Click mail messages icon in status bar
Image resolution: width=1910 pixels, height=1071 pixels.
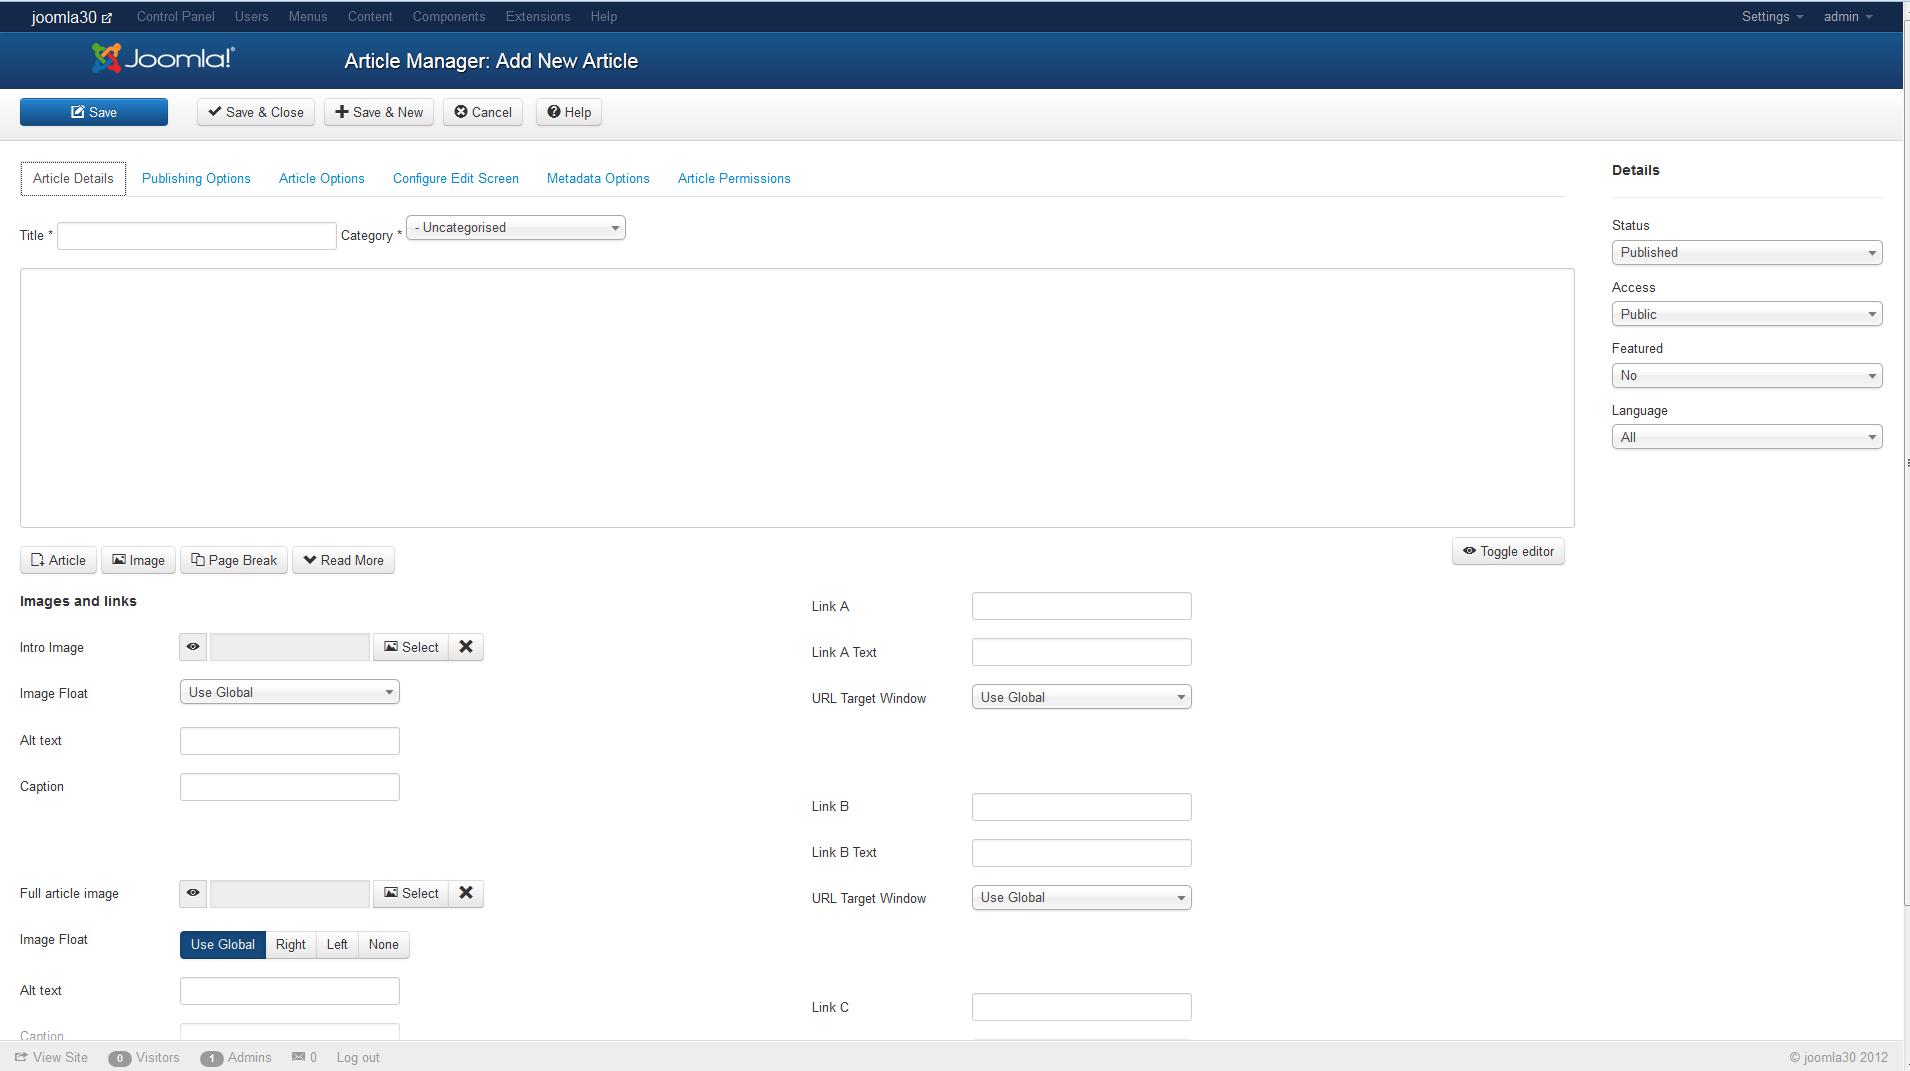(x=298, y=1057)
